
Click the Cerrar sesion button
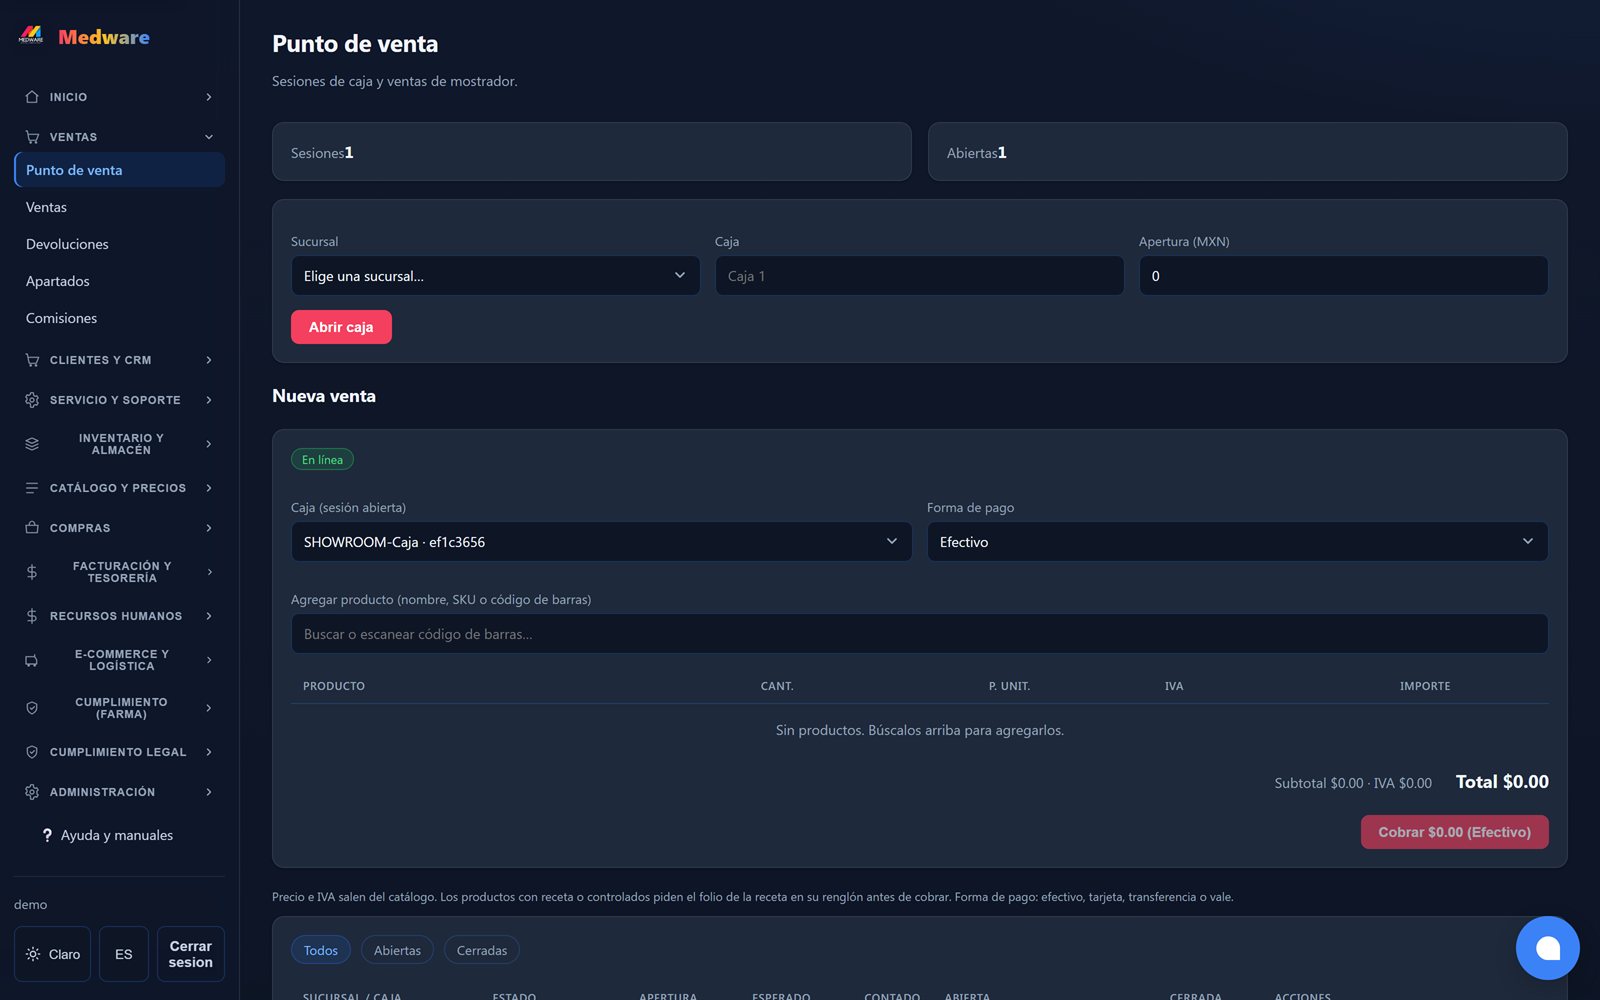(190, 954)
